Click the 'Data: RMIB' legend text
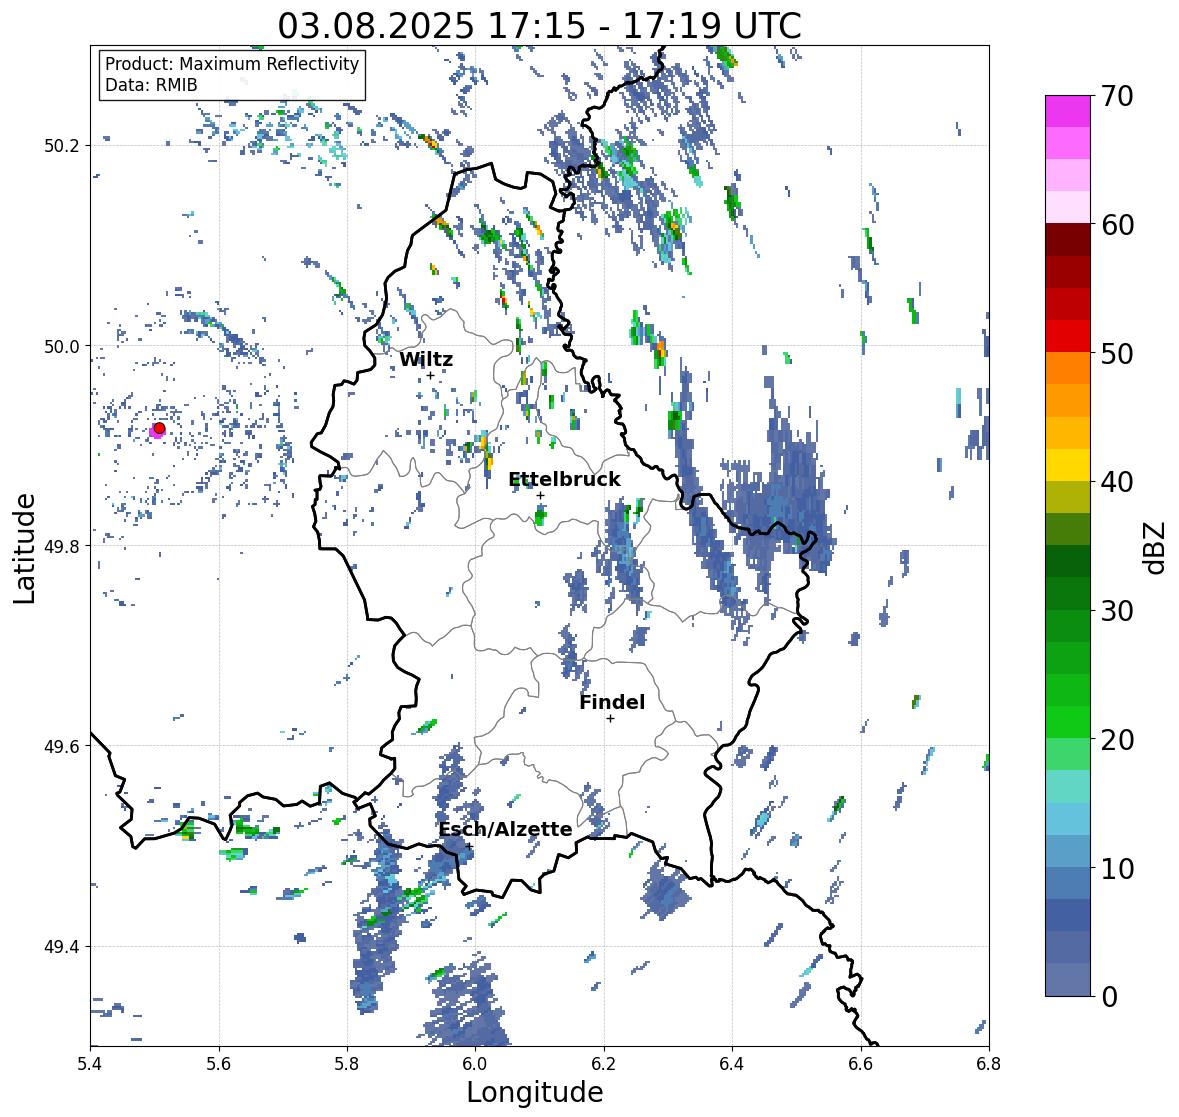The image size is (1179, 1117). [x=151, y=85]
